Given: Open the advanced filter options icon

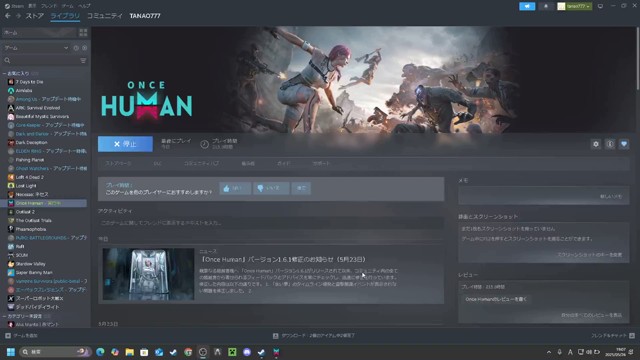Looking at the screenshot, I should (83, 60).
